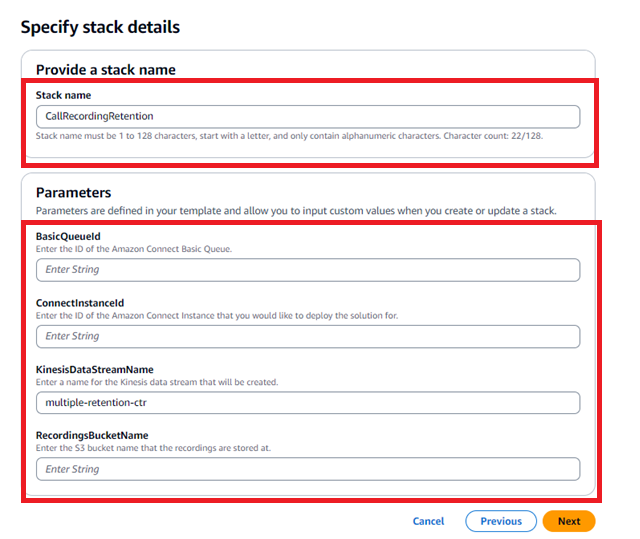Click the "Specify stack details" page heading
The image size is (640, 539).
[x=100, y=27]
